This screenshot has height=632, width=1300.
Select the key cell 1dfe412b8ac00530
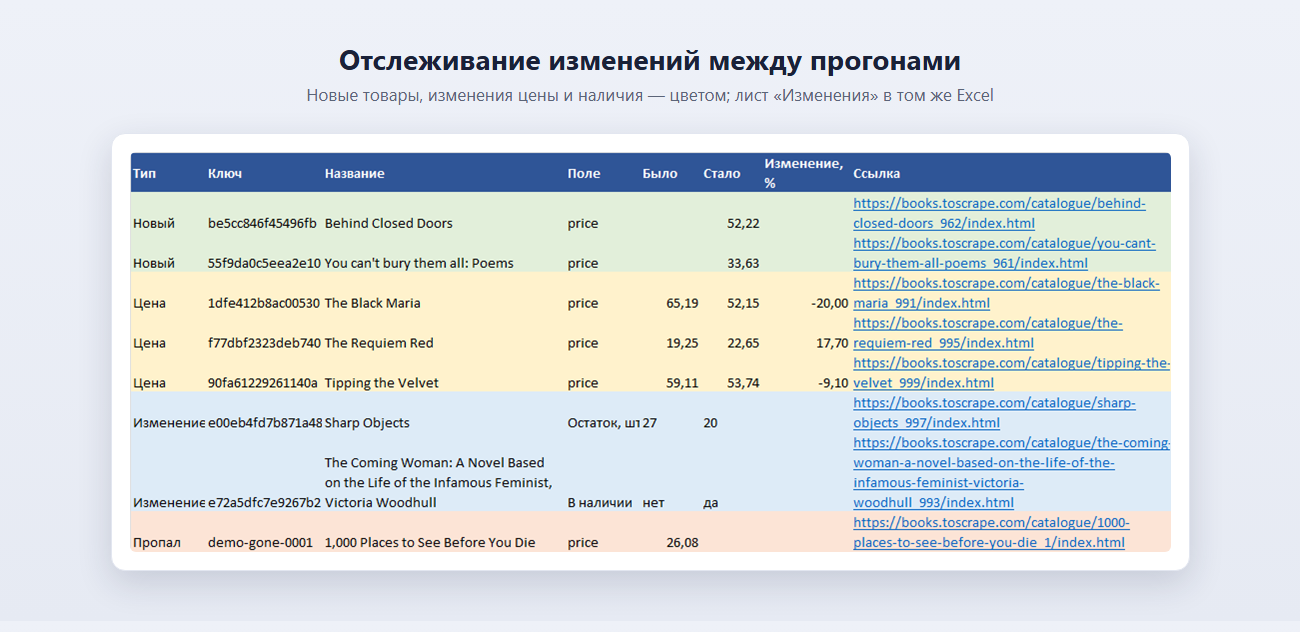[x=264, y=303]
